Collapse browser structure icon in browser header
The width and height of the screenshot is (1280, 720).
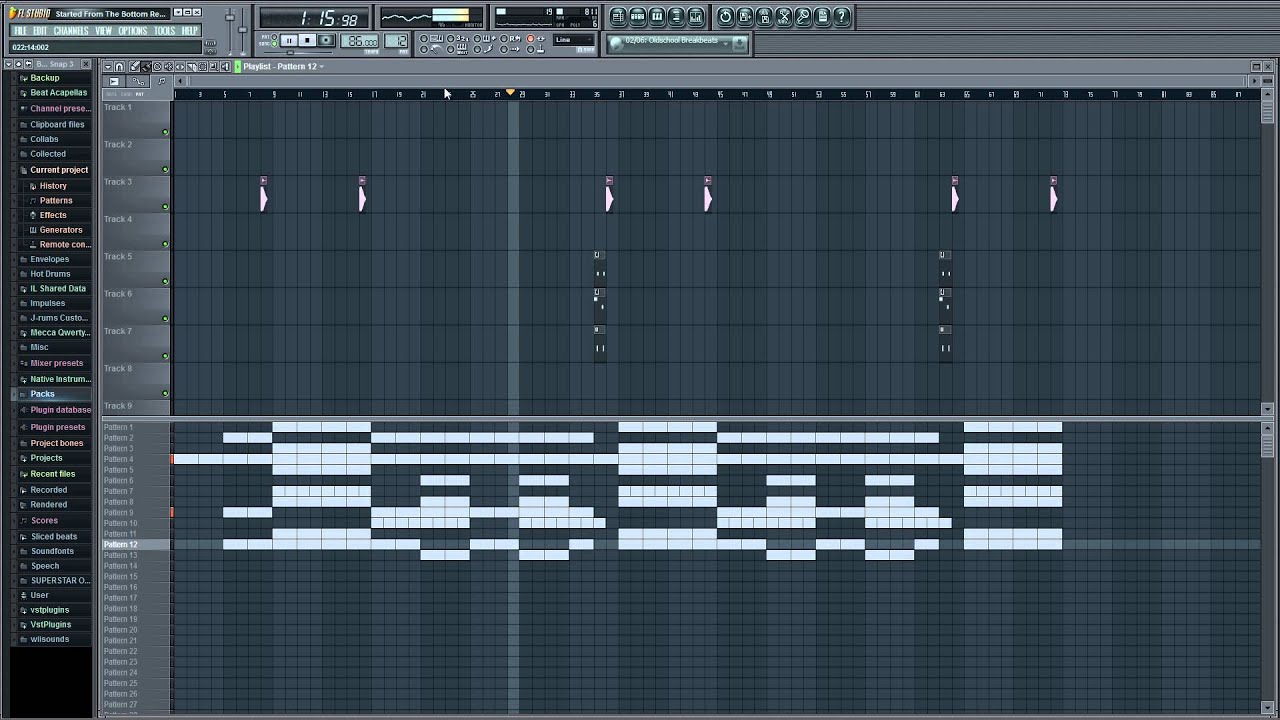(x=16, y=64)
